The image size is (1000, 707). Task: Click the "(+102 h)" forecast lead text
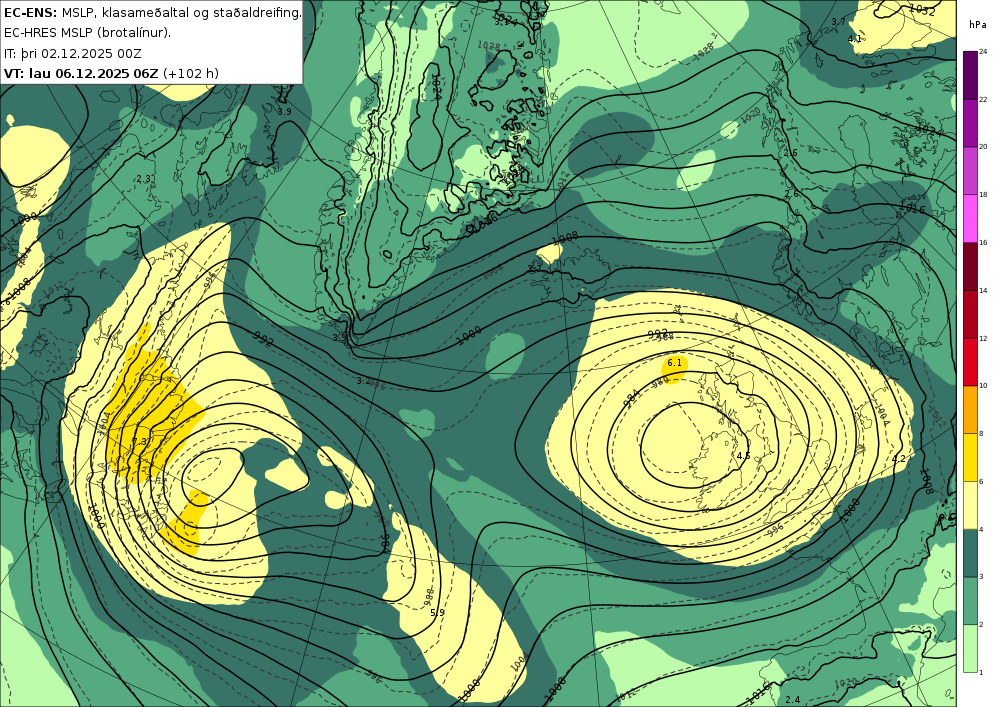point(191,73)
